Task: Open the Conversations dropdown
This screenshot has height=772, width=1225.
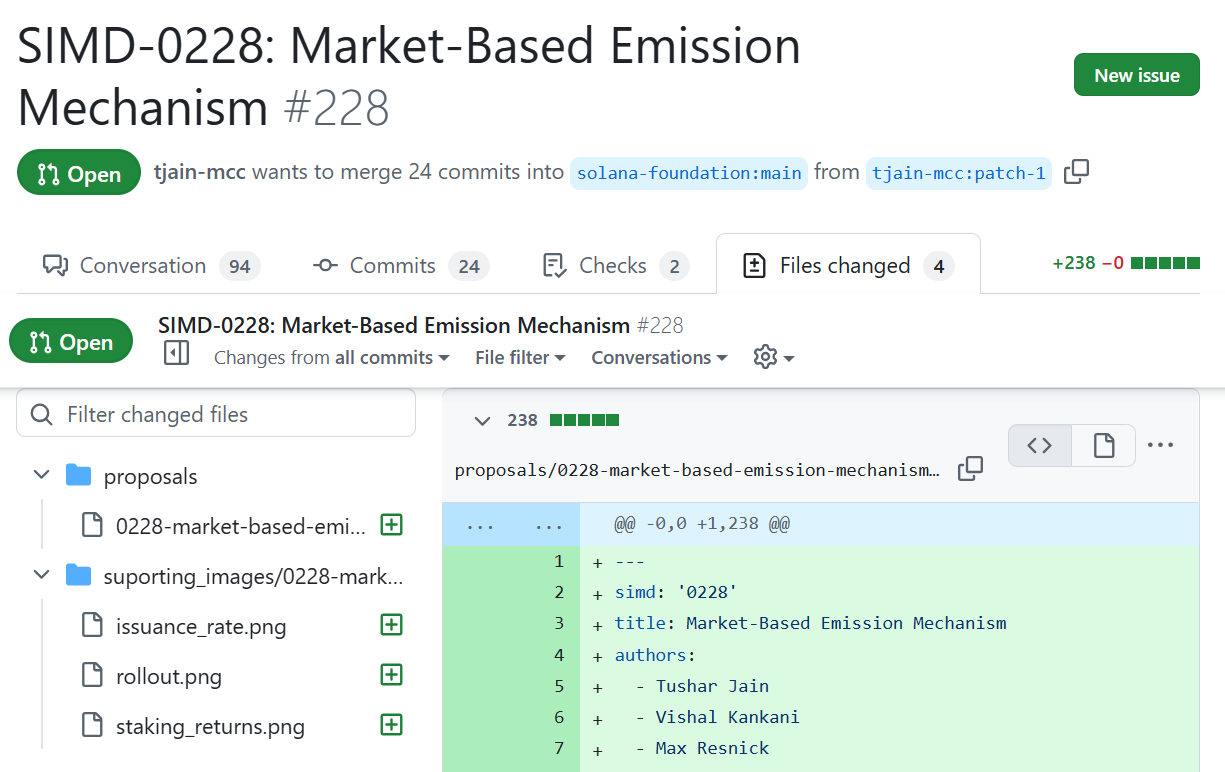Action: [658, 357]
